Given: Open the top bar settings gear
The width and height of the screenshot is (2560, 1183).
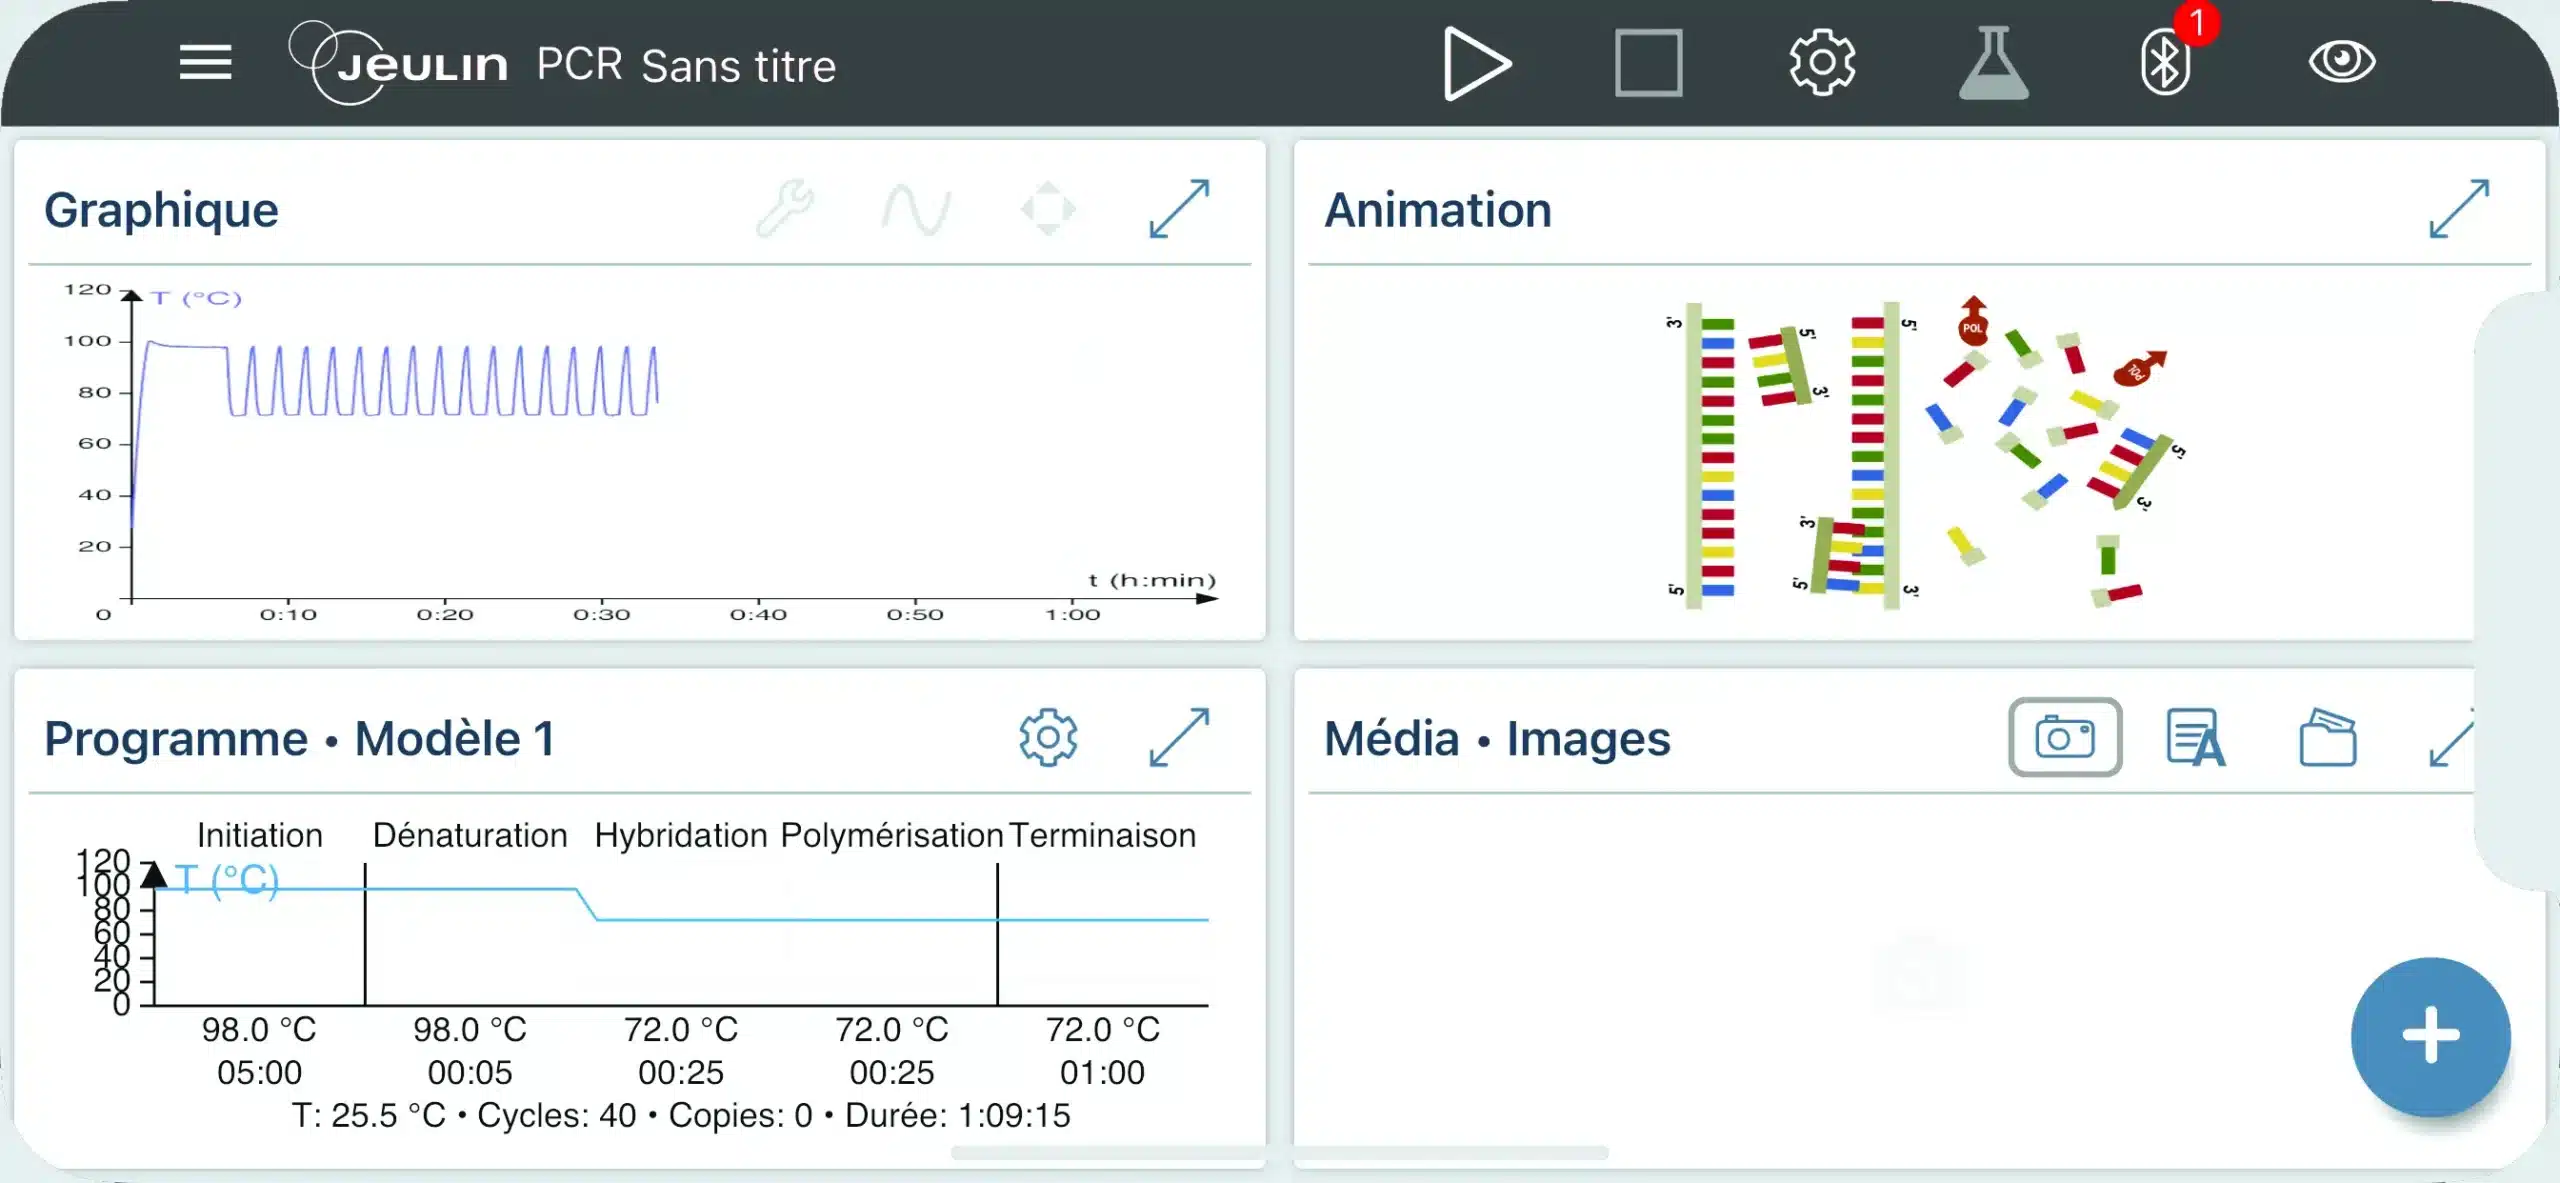Looking at the screenshot, I should pos(1822,63).
